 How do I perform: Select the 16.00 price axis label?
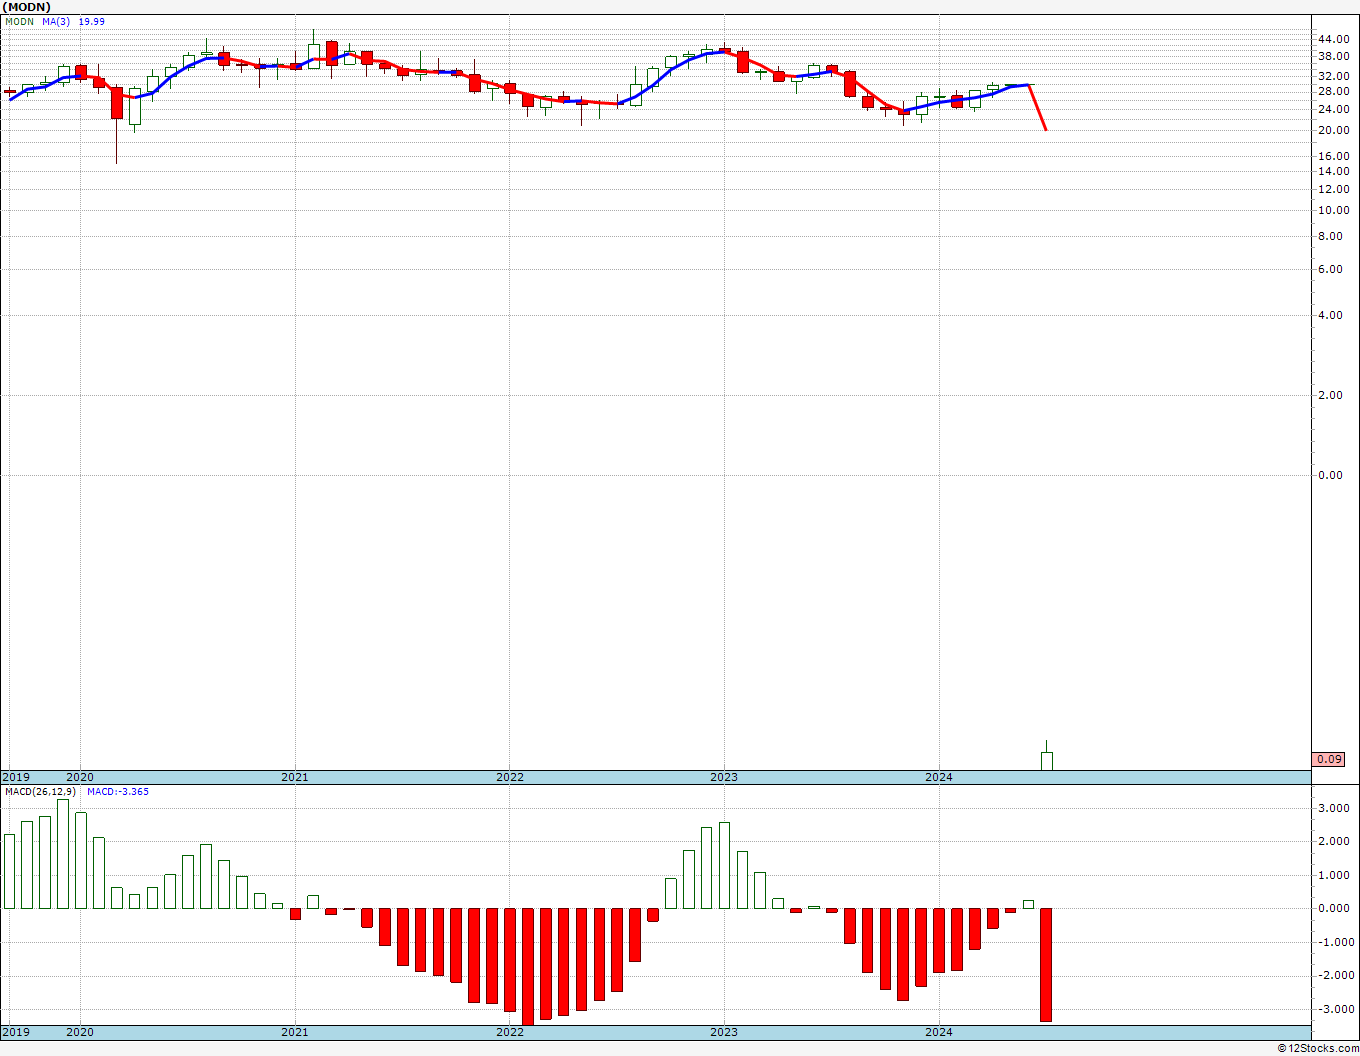[1334, 156]
